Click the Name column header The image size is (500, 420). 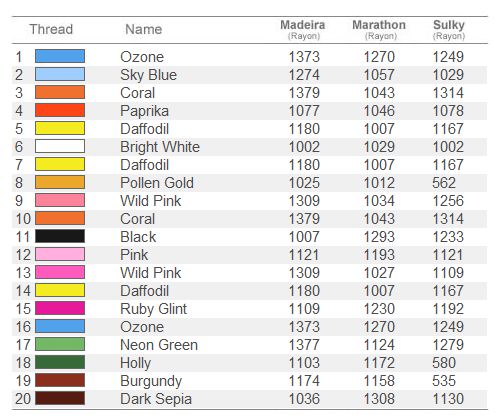144,29
